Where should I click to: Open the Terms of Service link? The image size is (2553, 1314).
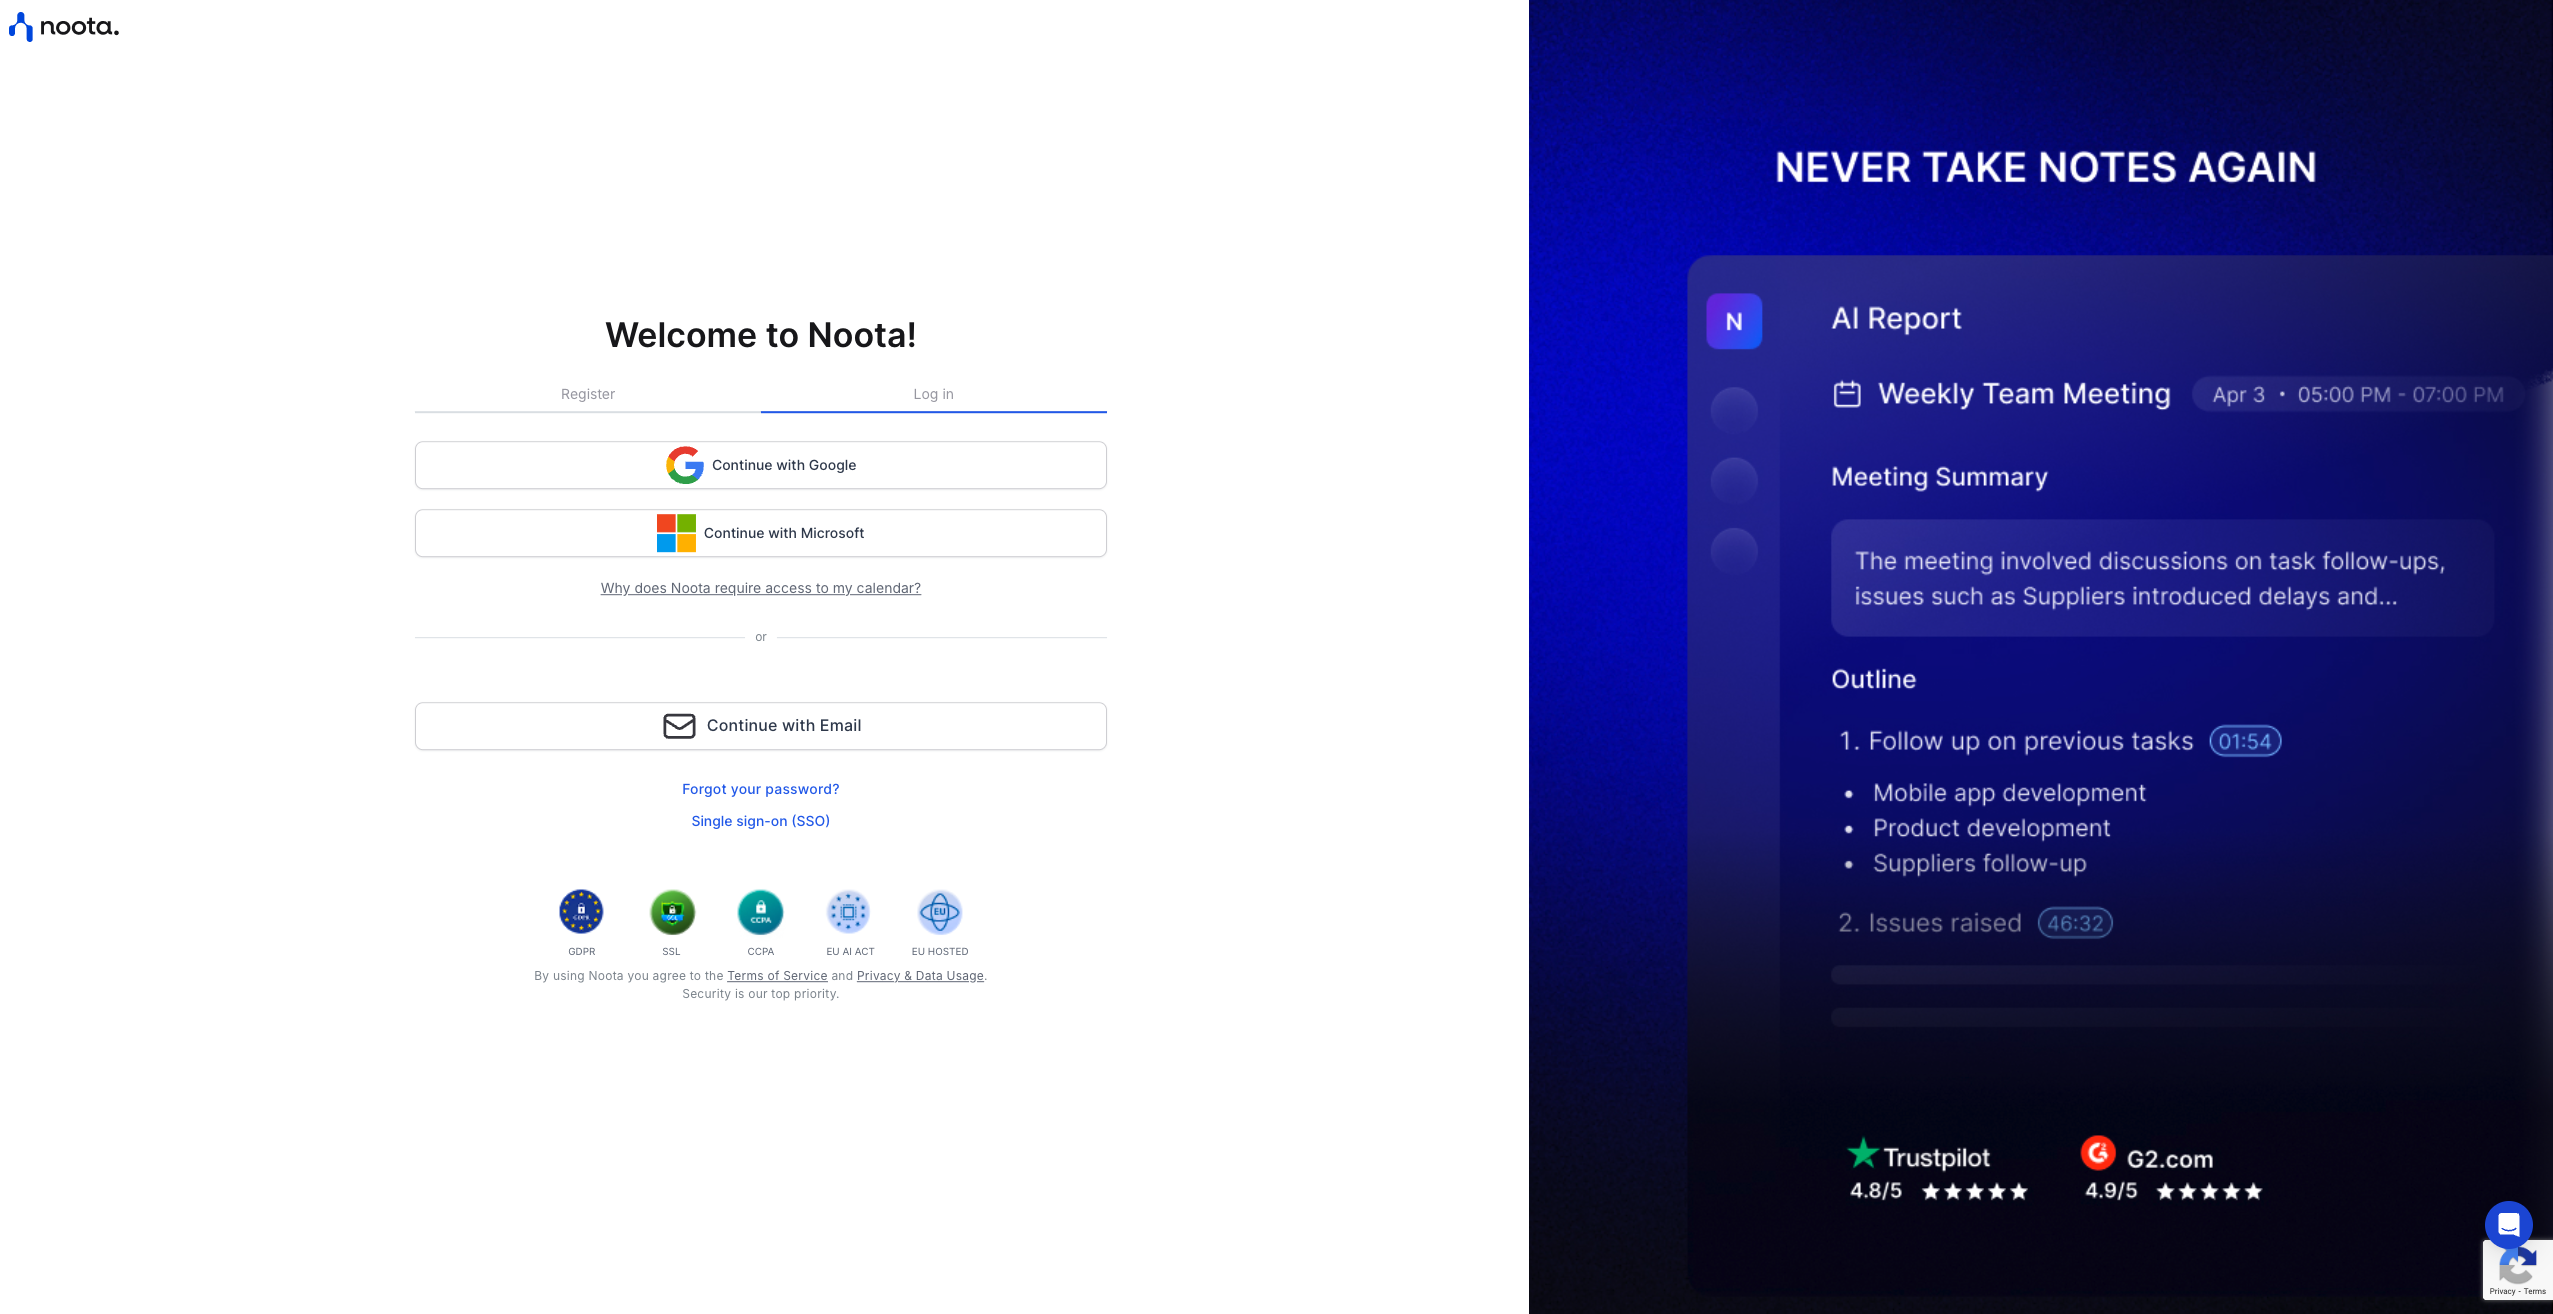click(777, 976)
